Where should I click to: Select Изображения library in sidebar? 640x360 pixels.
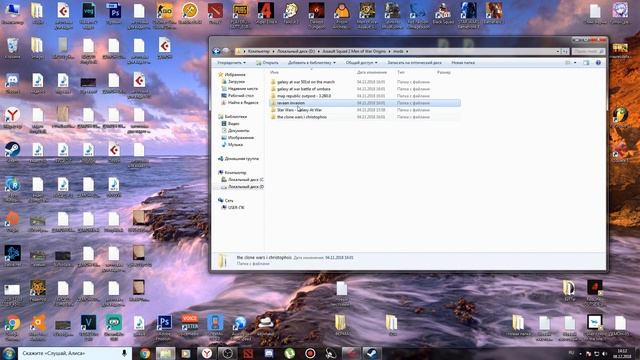[241, 138]
